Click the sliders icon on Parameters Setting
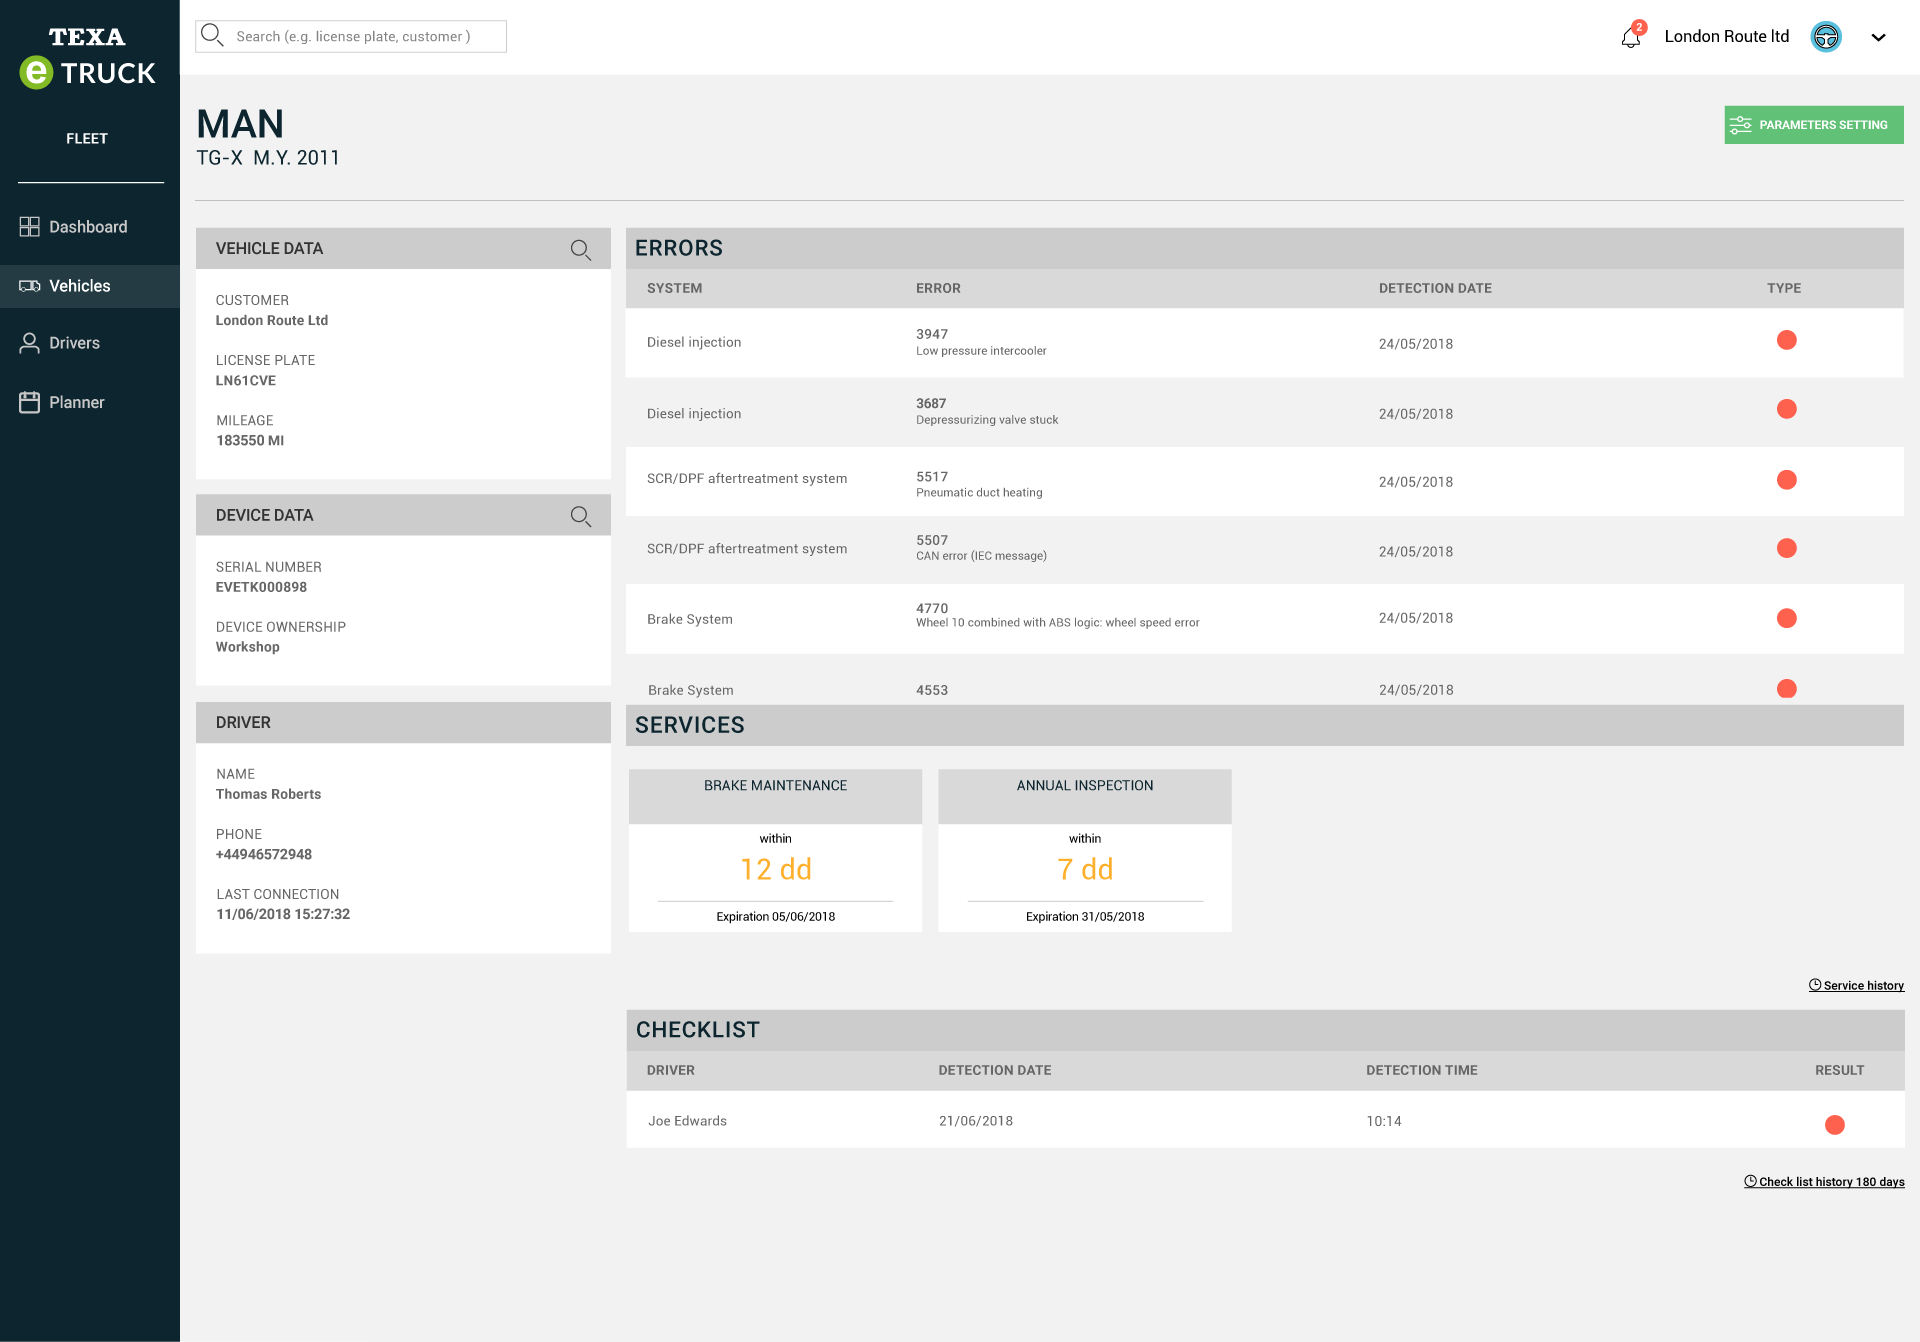This screenshot has height=1342, width=1920. [1741, 125]
